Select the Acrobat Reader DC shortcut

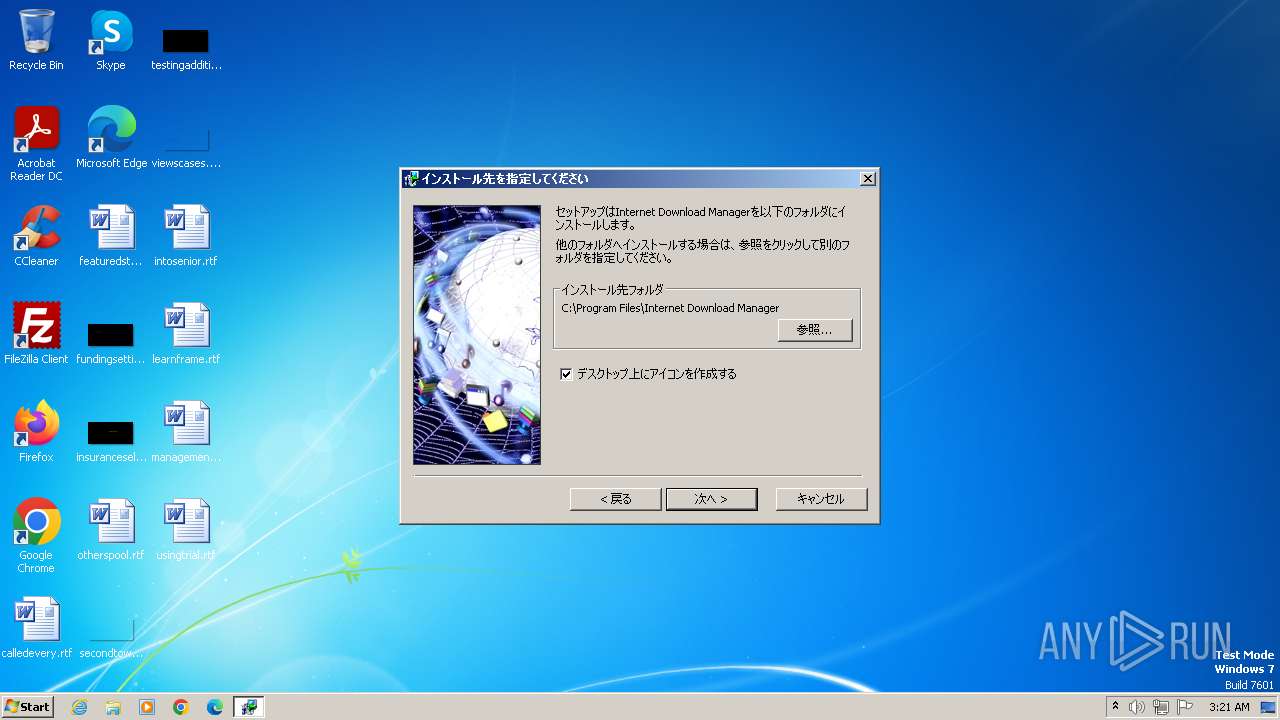click(x=37, y=144)
